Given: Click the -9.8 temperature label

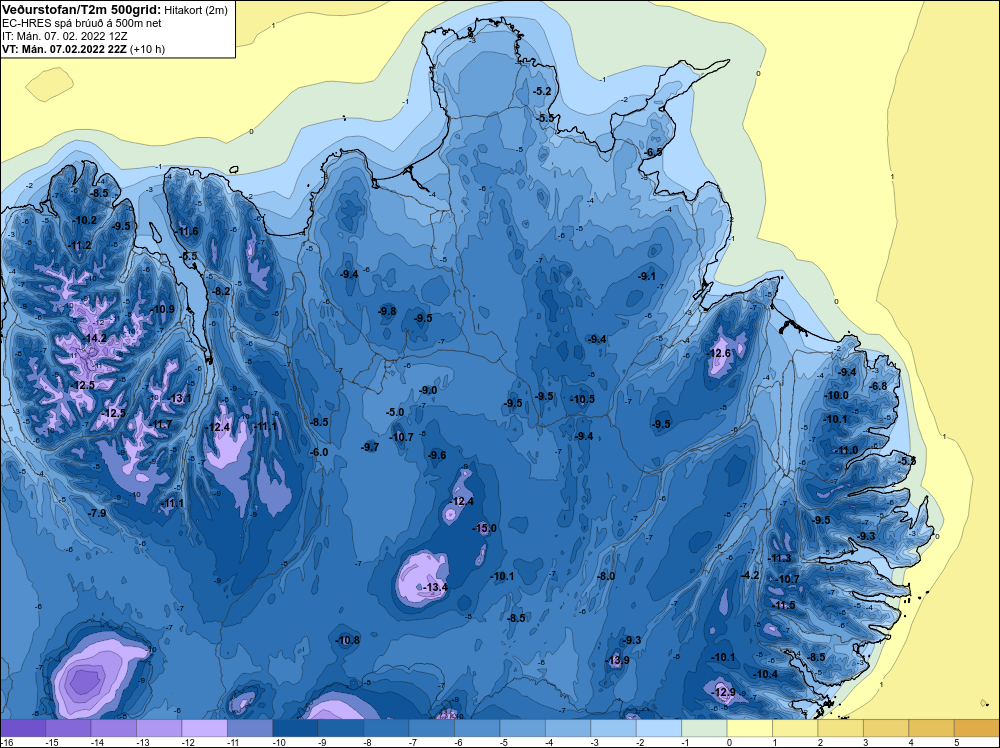Looking at the screenshot, I should [x=387, y=311].
